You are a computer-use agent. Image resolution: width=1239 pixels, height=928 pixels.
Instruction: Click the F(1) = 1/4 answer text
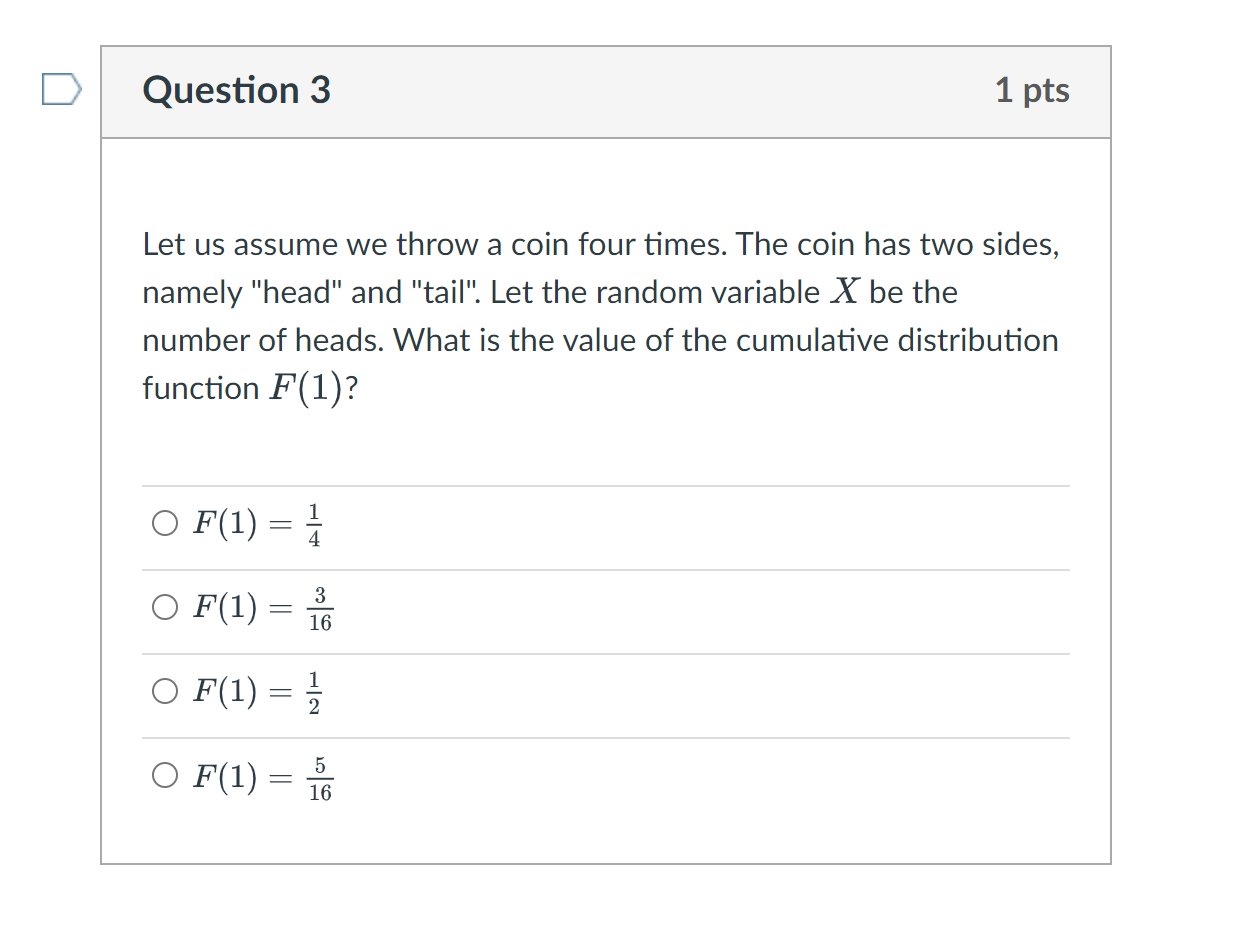(x=255, y=522)
